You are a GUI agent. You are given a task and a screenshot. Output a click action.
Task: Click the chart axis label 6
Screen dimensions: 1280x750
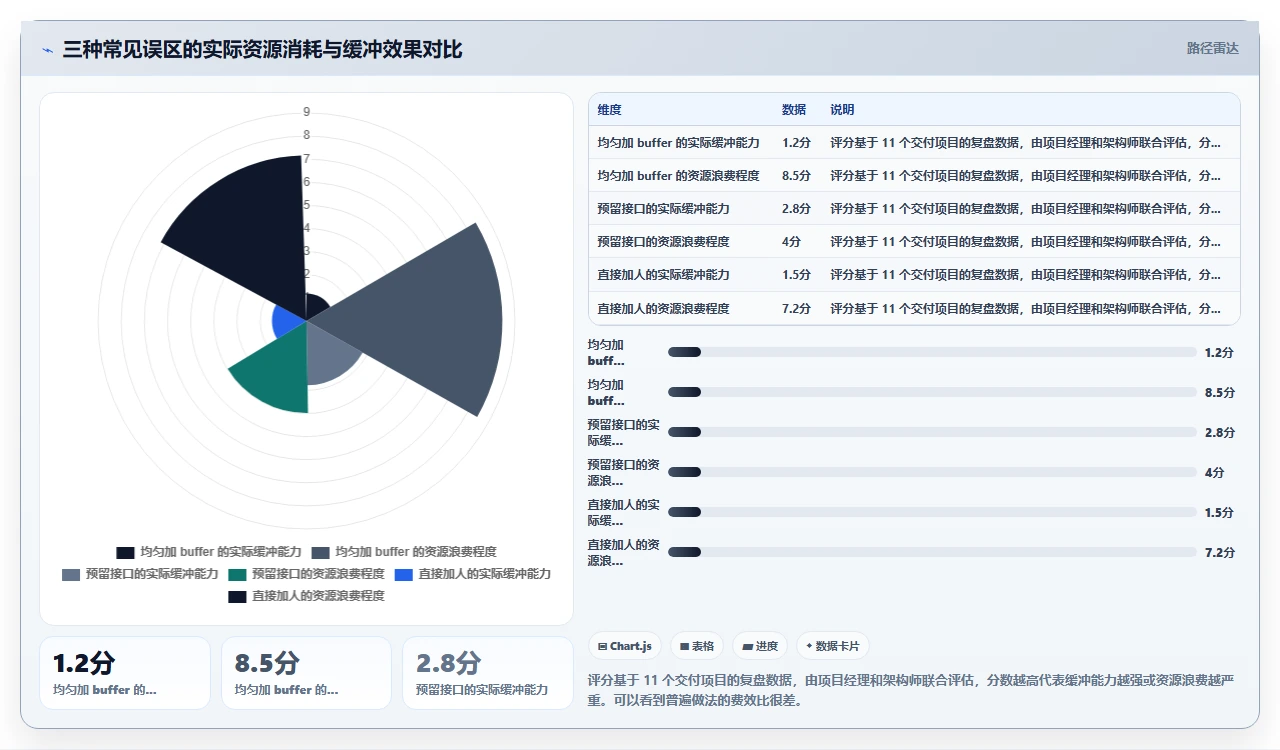(307, 182)
